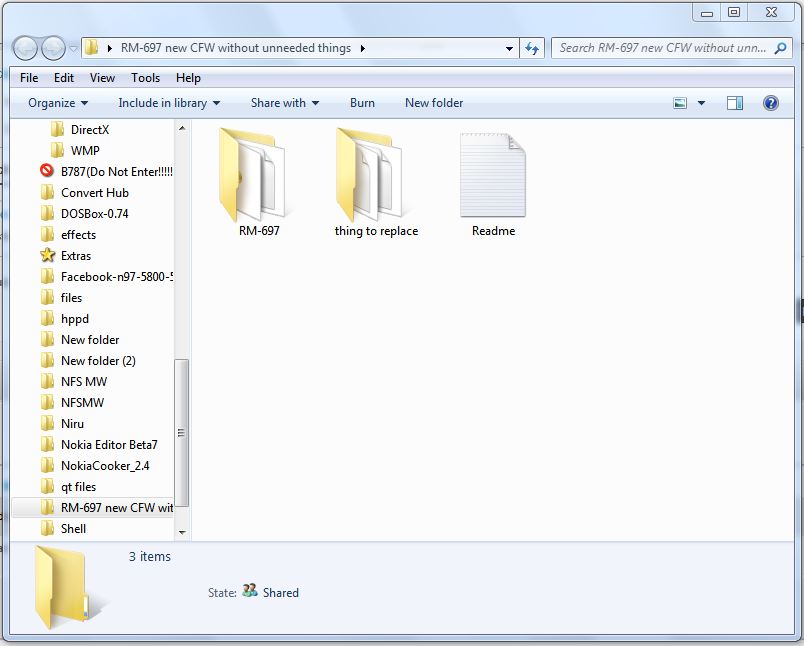Open the View menu
Image resolution: width=804 pixels, height=646 pixels.
[x=102, y=78]
